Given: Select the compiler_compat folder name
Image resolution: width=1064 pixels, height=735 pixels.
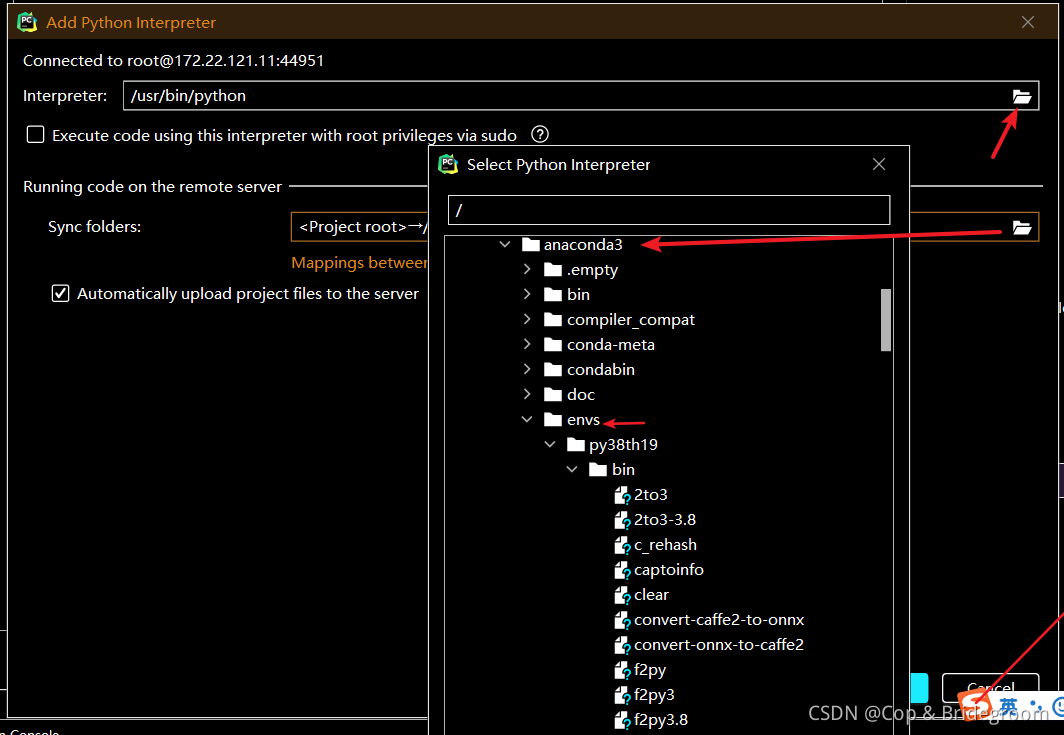Looking at the screenshot, I should click(630, 320).
